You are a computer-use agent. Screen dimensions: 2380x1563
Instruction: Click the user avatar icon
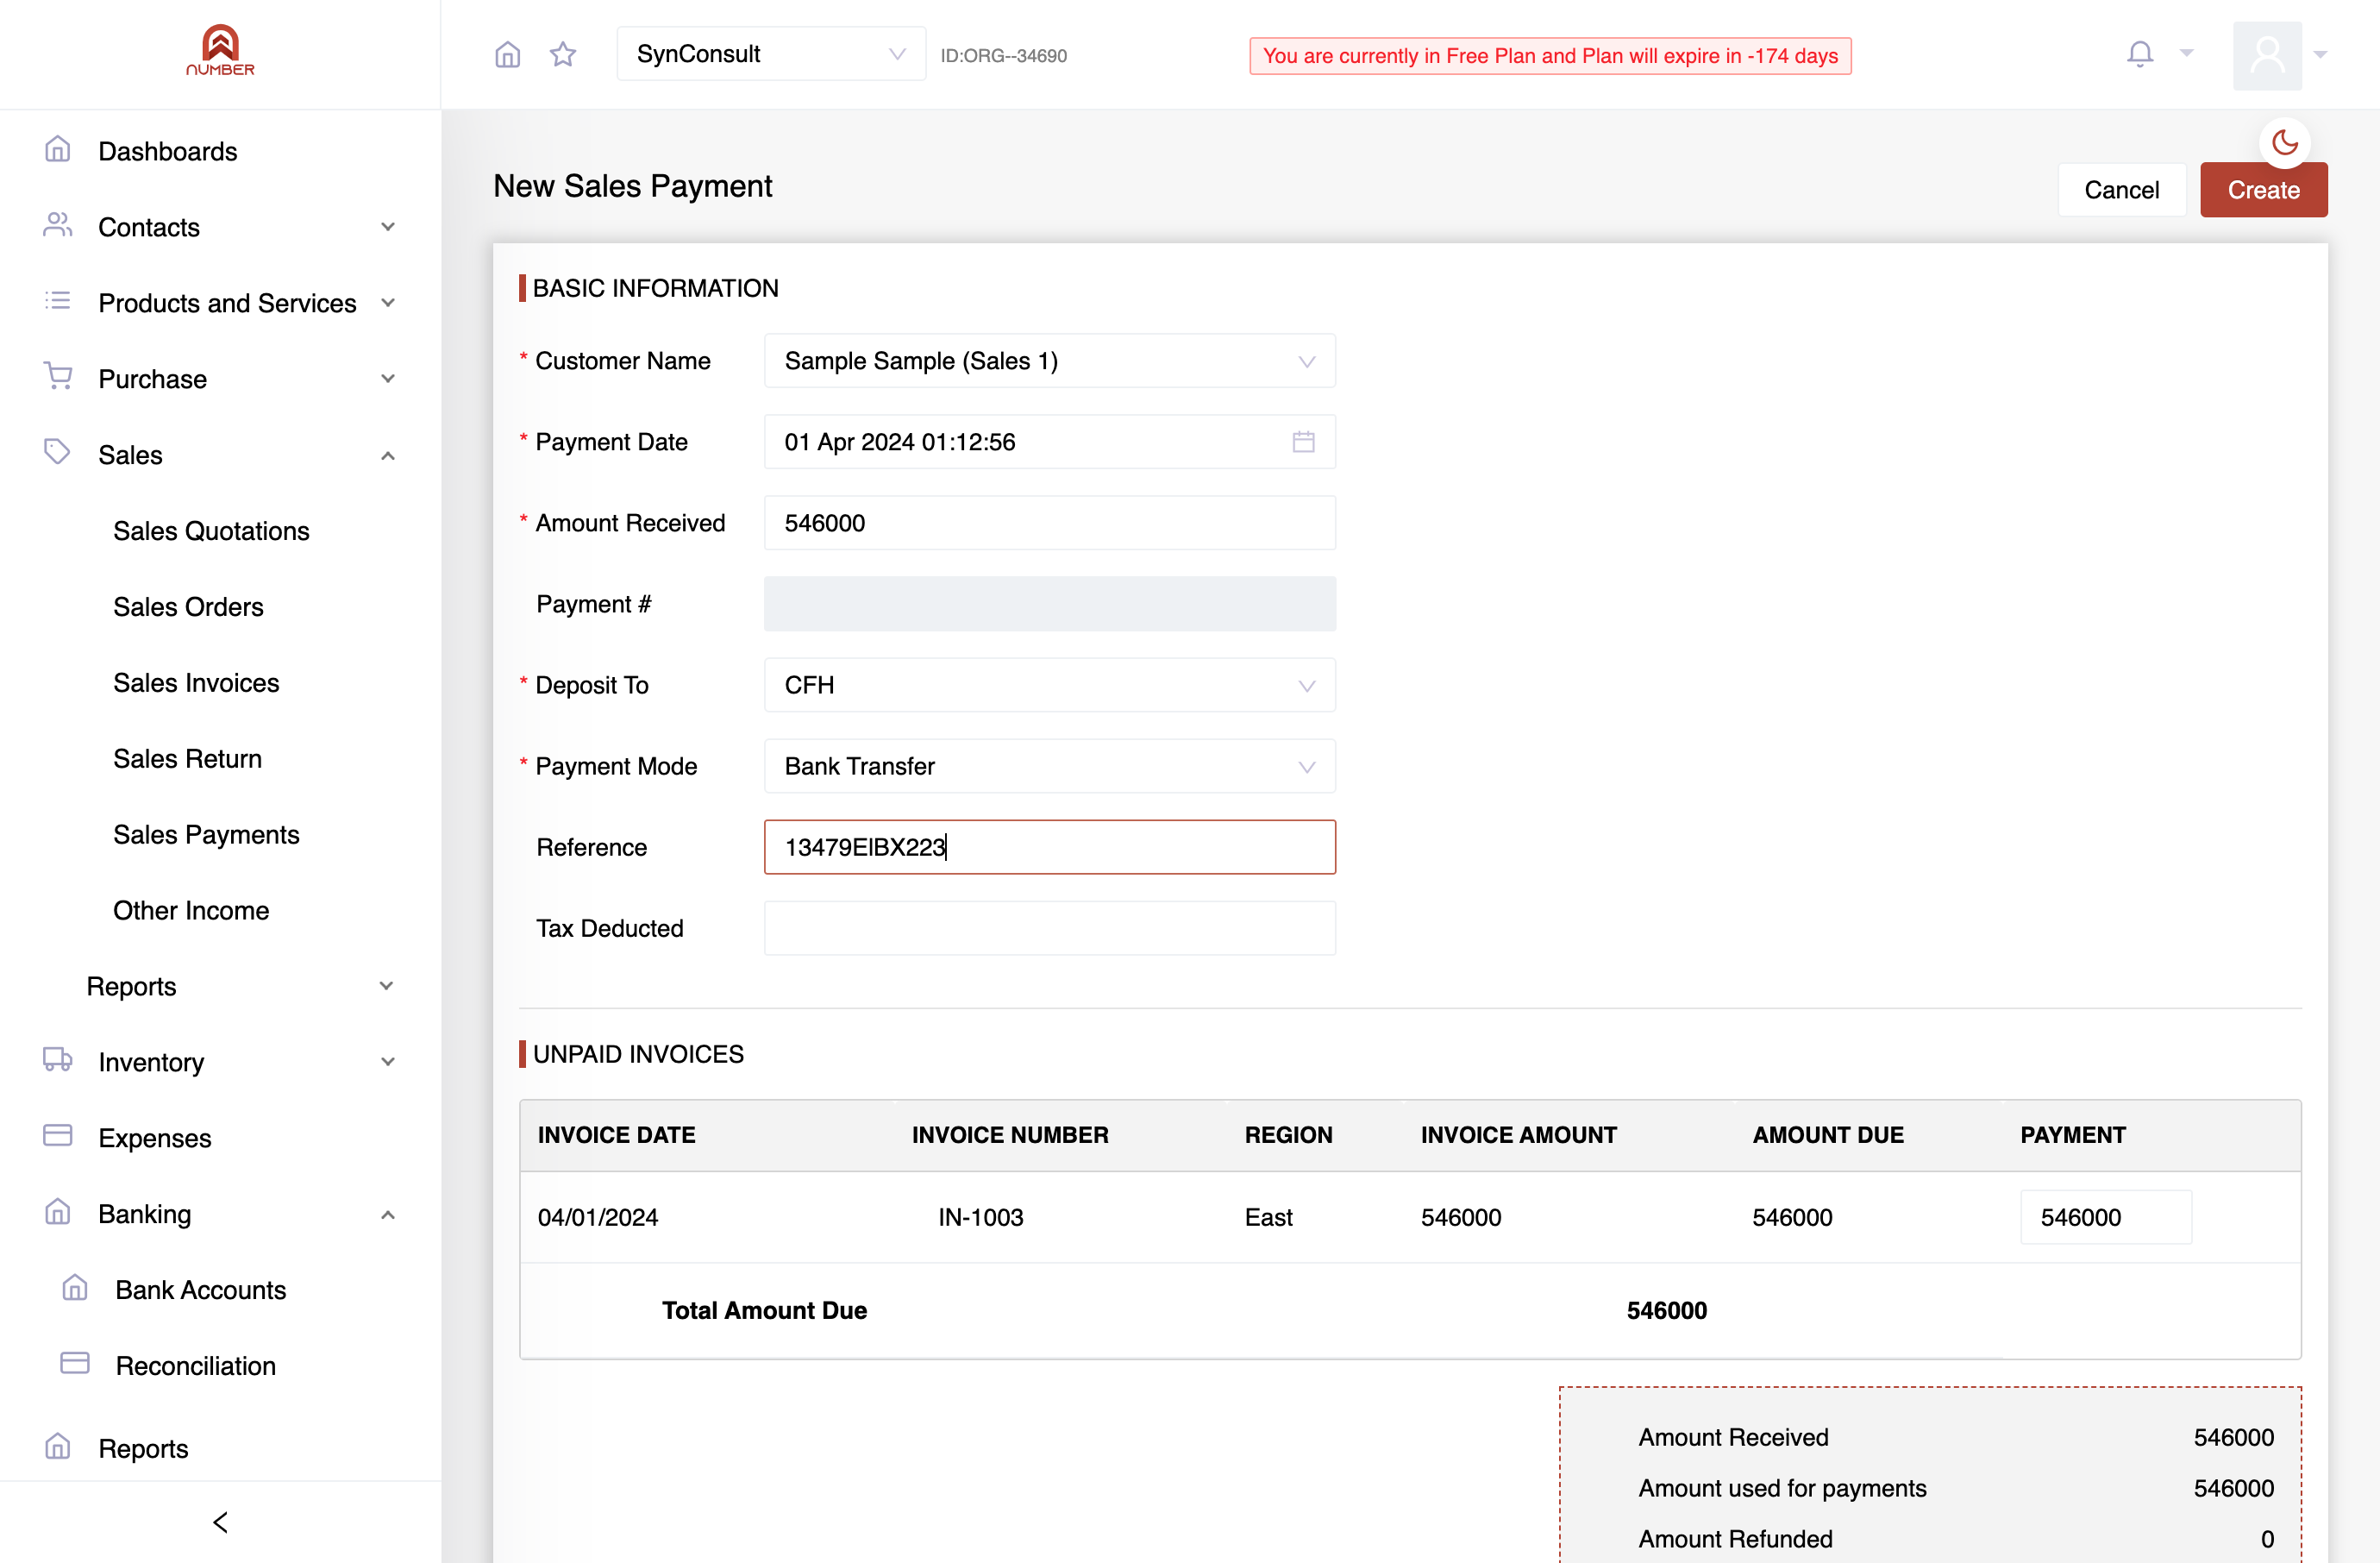2267,55
